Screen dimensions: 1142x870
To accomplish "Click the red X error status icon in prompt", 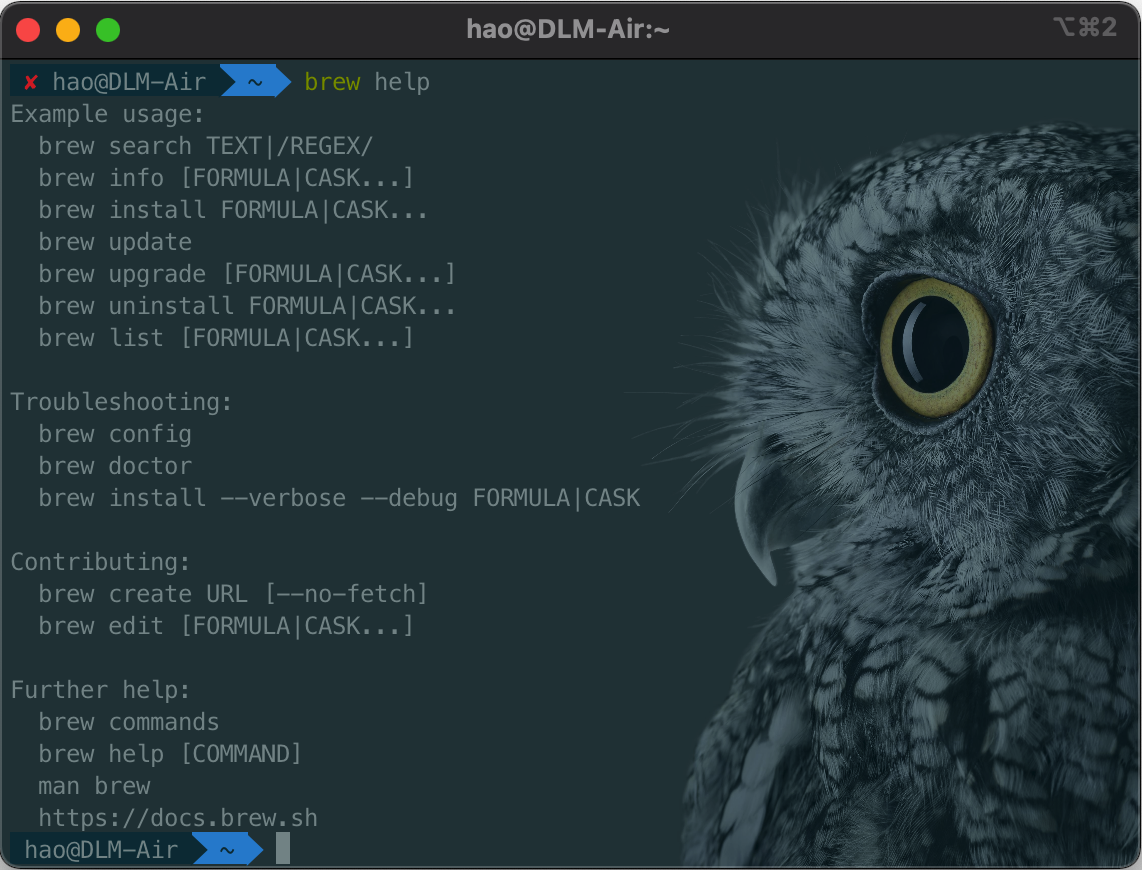I will point(31,82).
